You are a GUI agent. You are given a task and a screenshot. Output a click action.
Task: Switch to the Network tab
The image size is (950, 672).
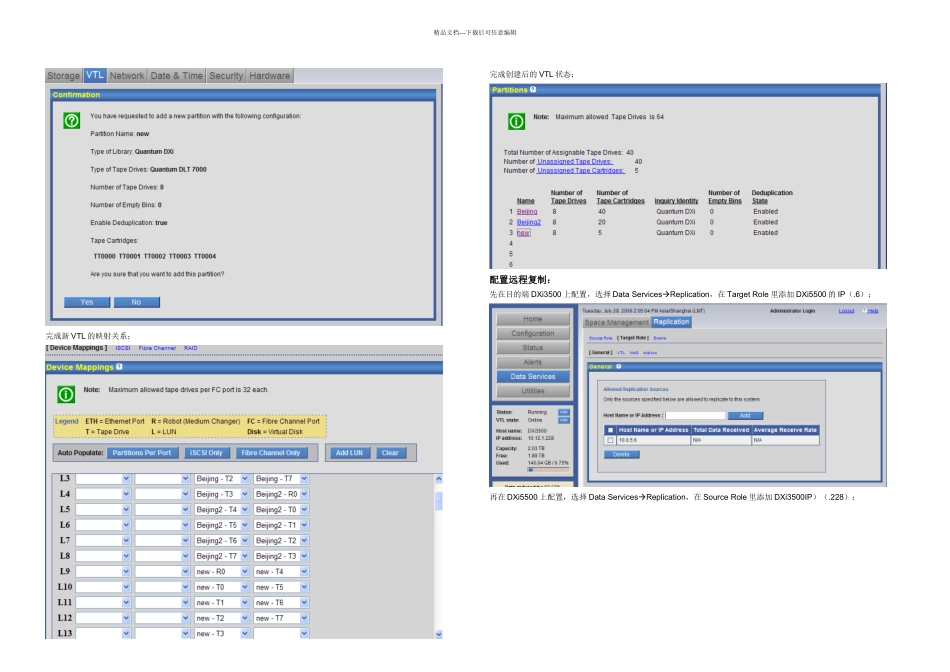point(127,76)
